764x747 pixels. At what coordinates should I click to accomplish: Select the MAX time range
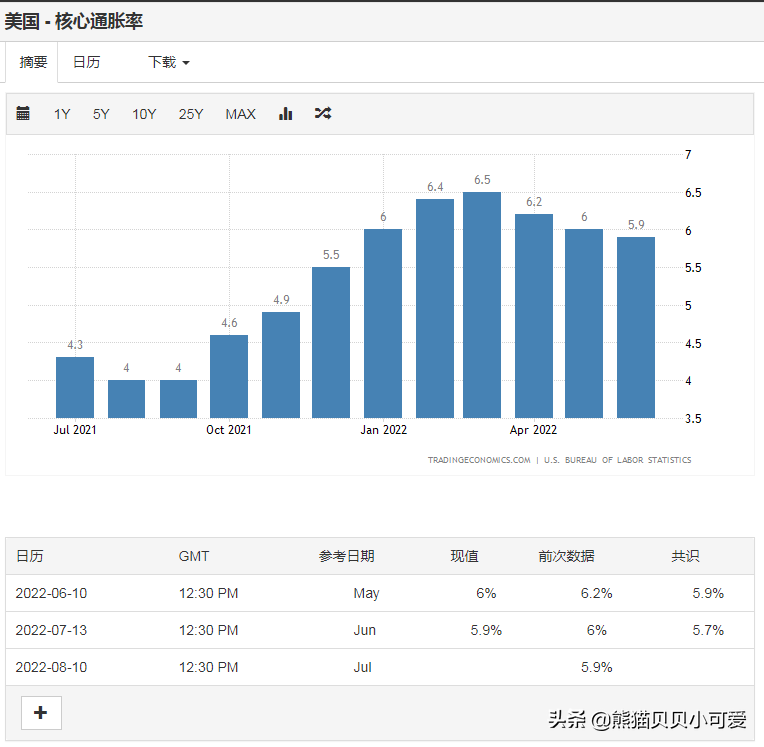(x=241, y=114)
